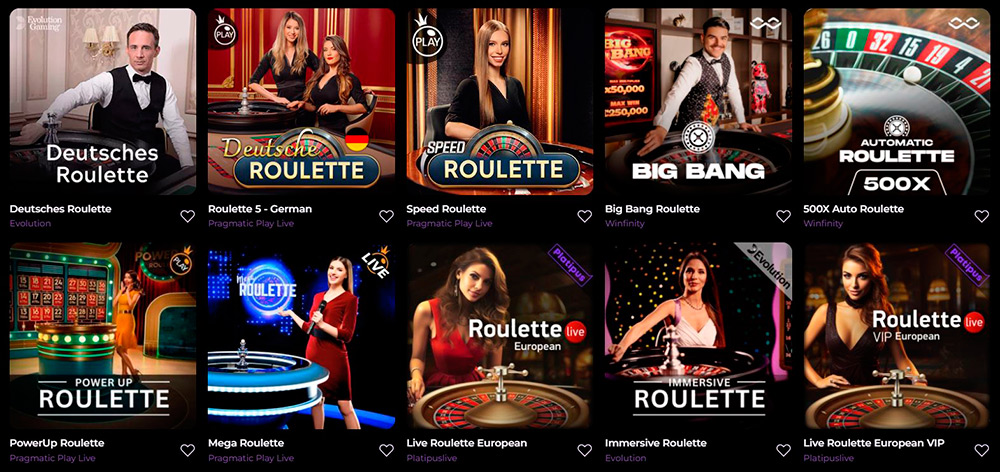Favorite the 500X Auto Roulette game
Image resolution: width=1000 pixels, height=472 pixels.
click(x=982, y=216)
